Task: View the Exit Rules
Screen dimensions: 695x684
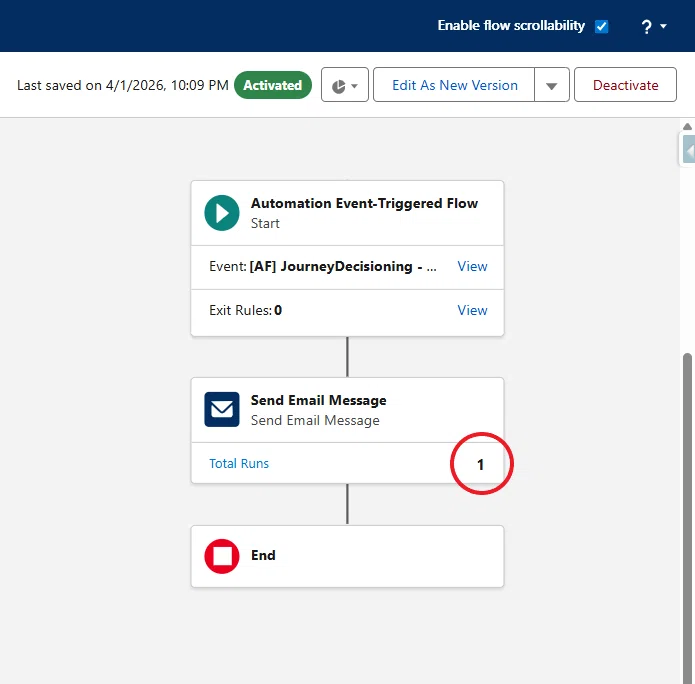Action: 472,310
